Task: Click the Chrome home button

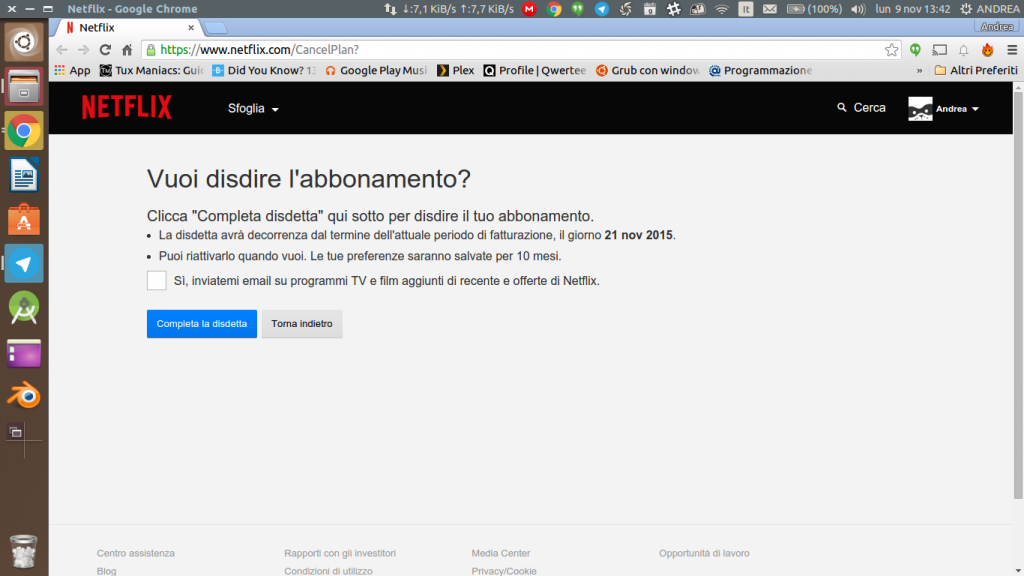Action: click(127, 50)
